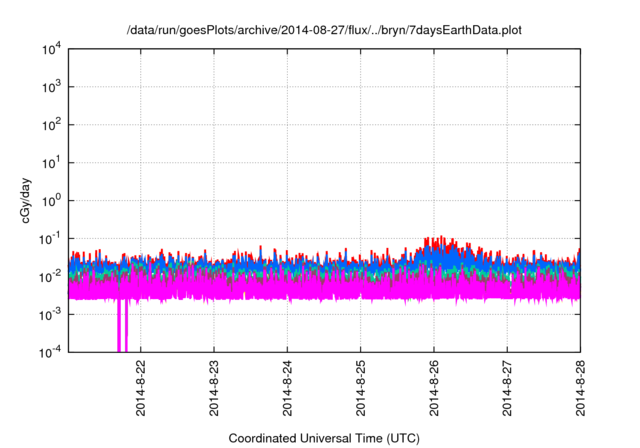Click the 10^0 y-axis tick label

pos(52,201)
